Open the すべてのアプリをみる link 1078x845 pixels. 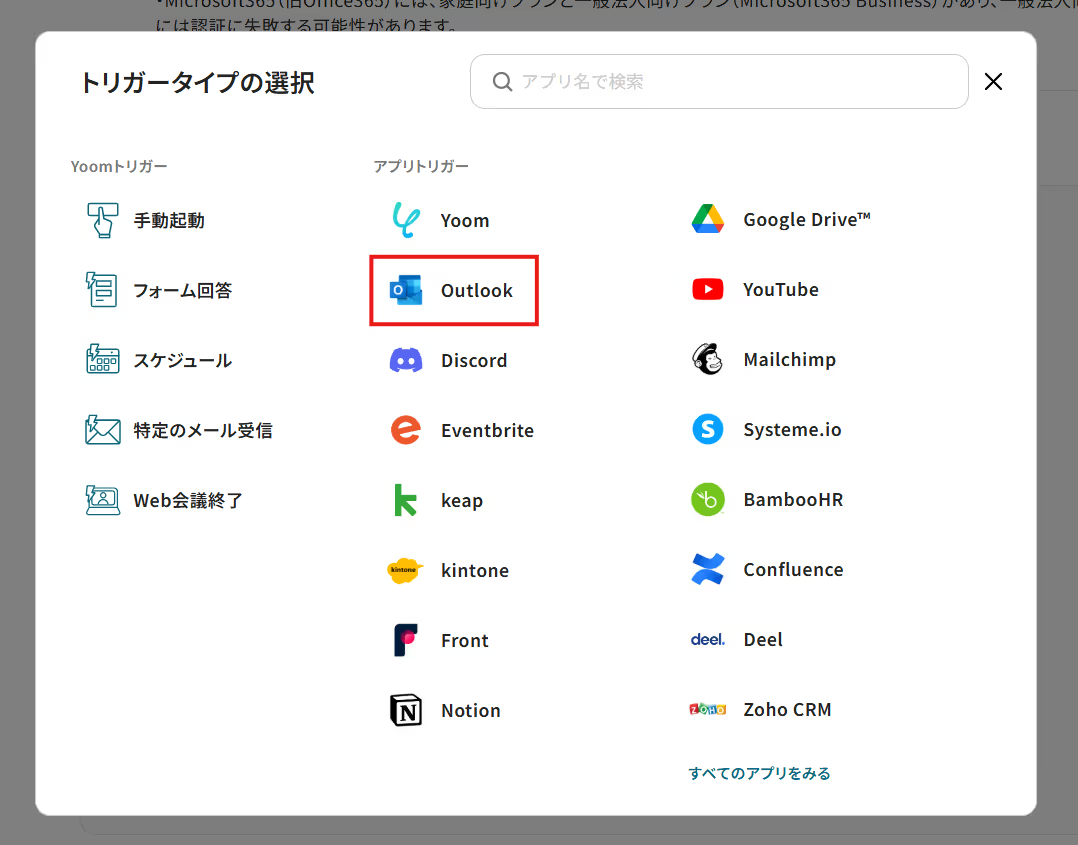[x=759, y=773]
